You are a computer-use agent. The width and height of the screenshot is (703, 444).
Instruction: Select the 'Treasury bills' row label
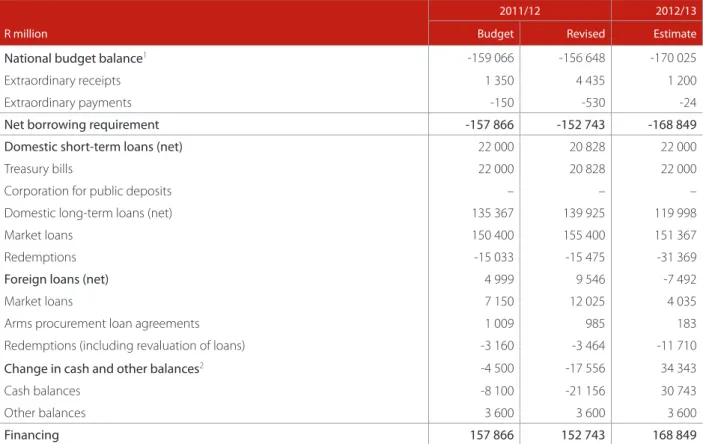coord(38,169)
